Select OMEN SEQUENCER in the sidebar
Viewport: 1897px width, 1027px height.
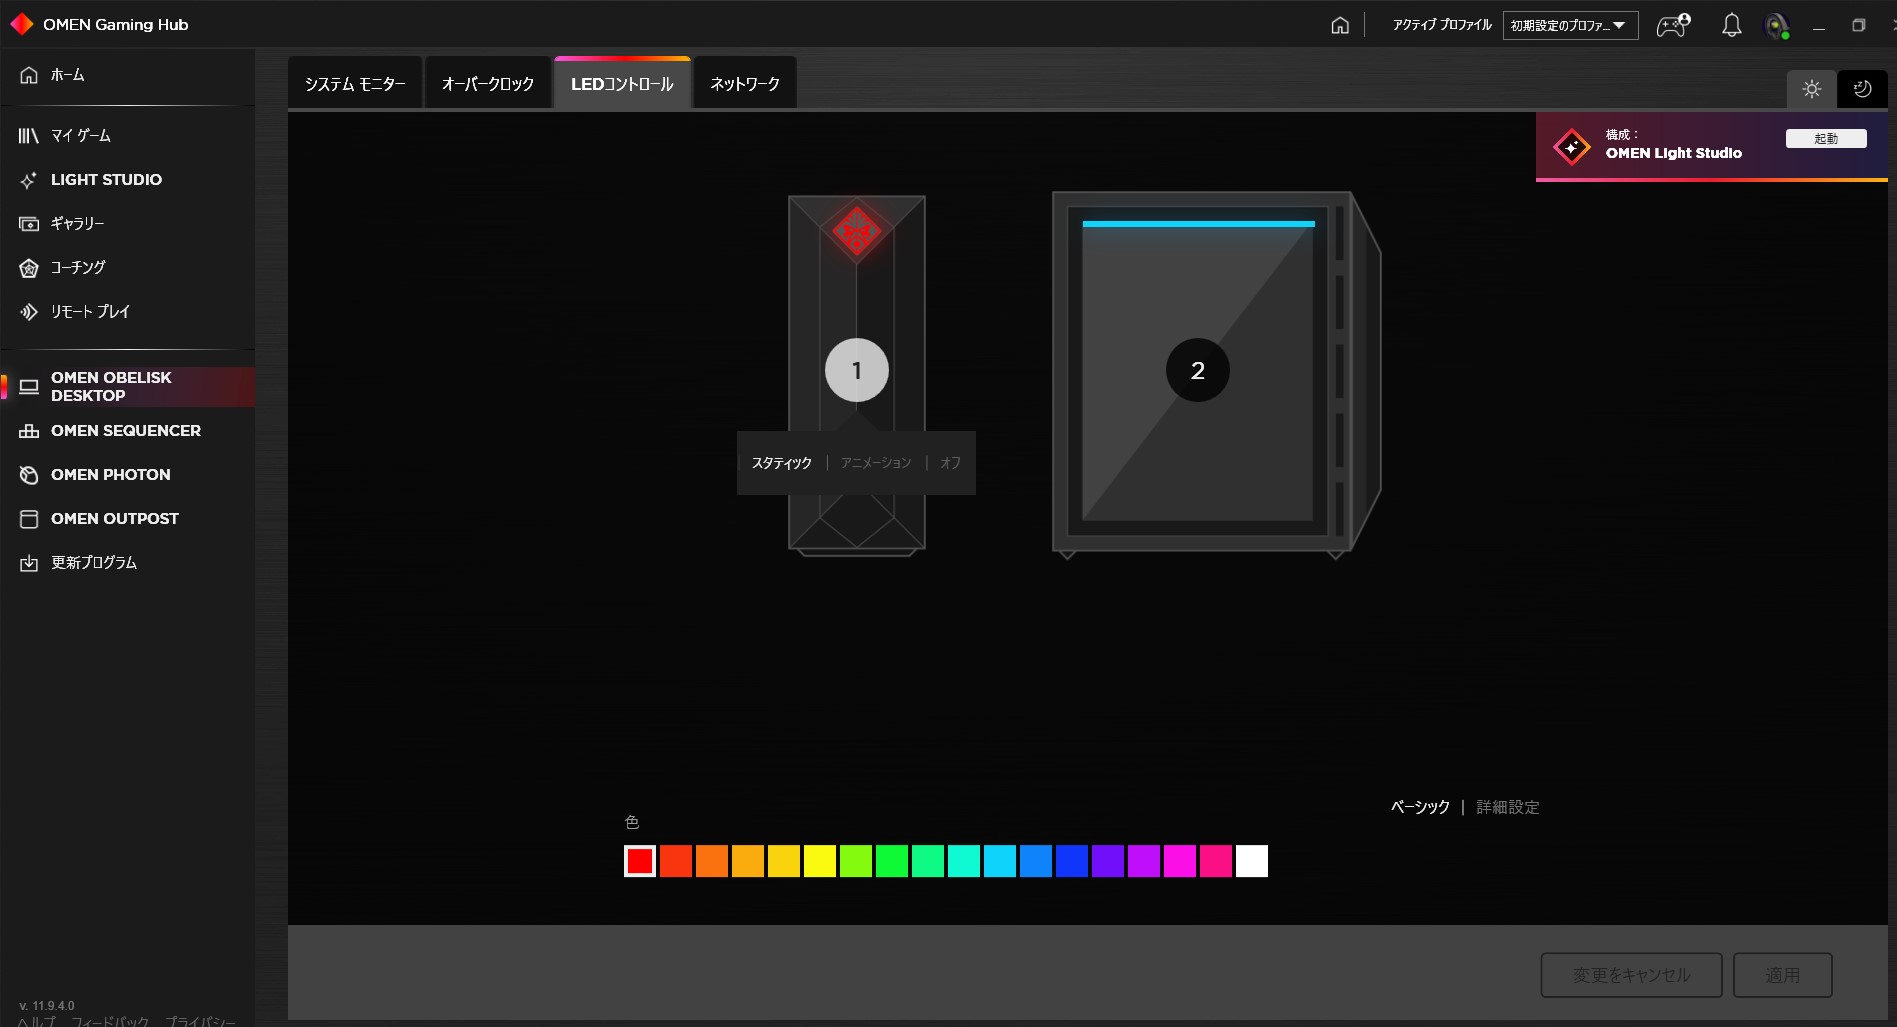click(x=125, y=431)
